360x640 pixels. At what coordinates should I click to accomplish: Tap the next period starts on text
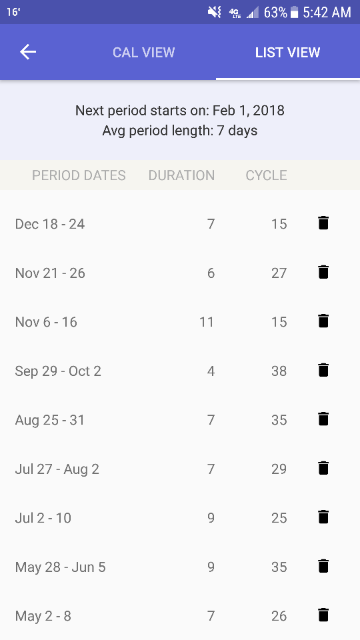point(180,111)
